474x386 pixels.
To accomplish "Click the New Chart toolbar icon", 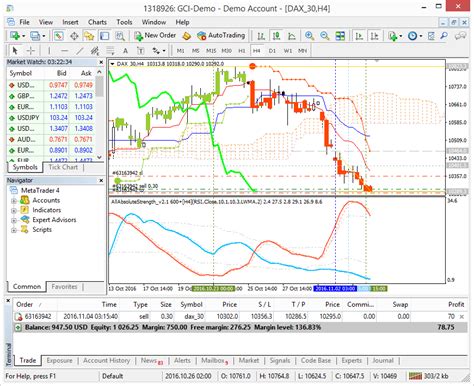I will [x=15, y=36].
